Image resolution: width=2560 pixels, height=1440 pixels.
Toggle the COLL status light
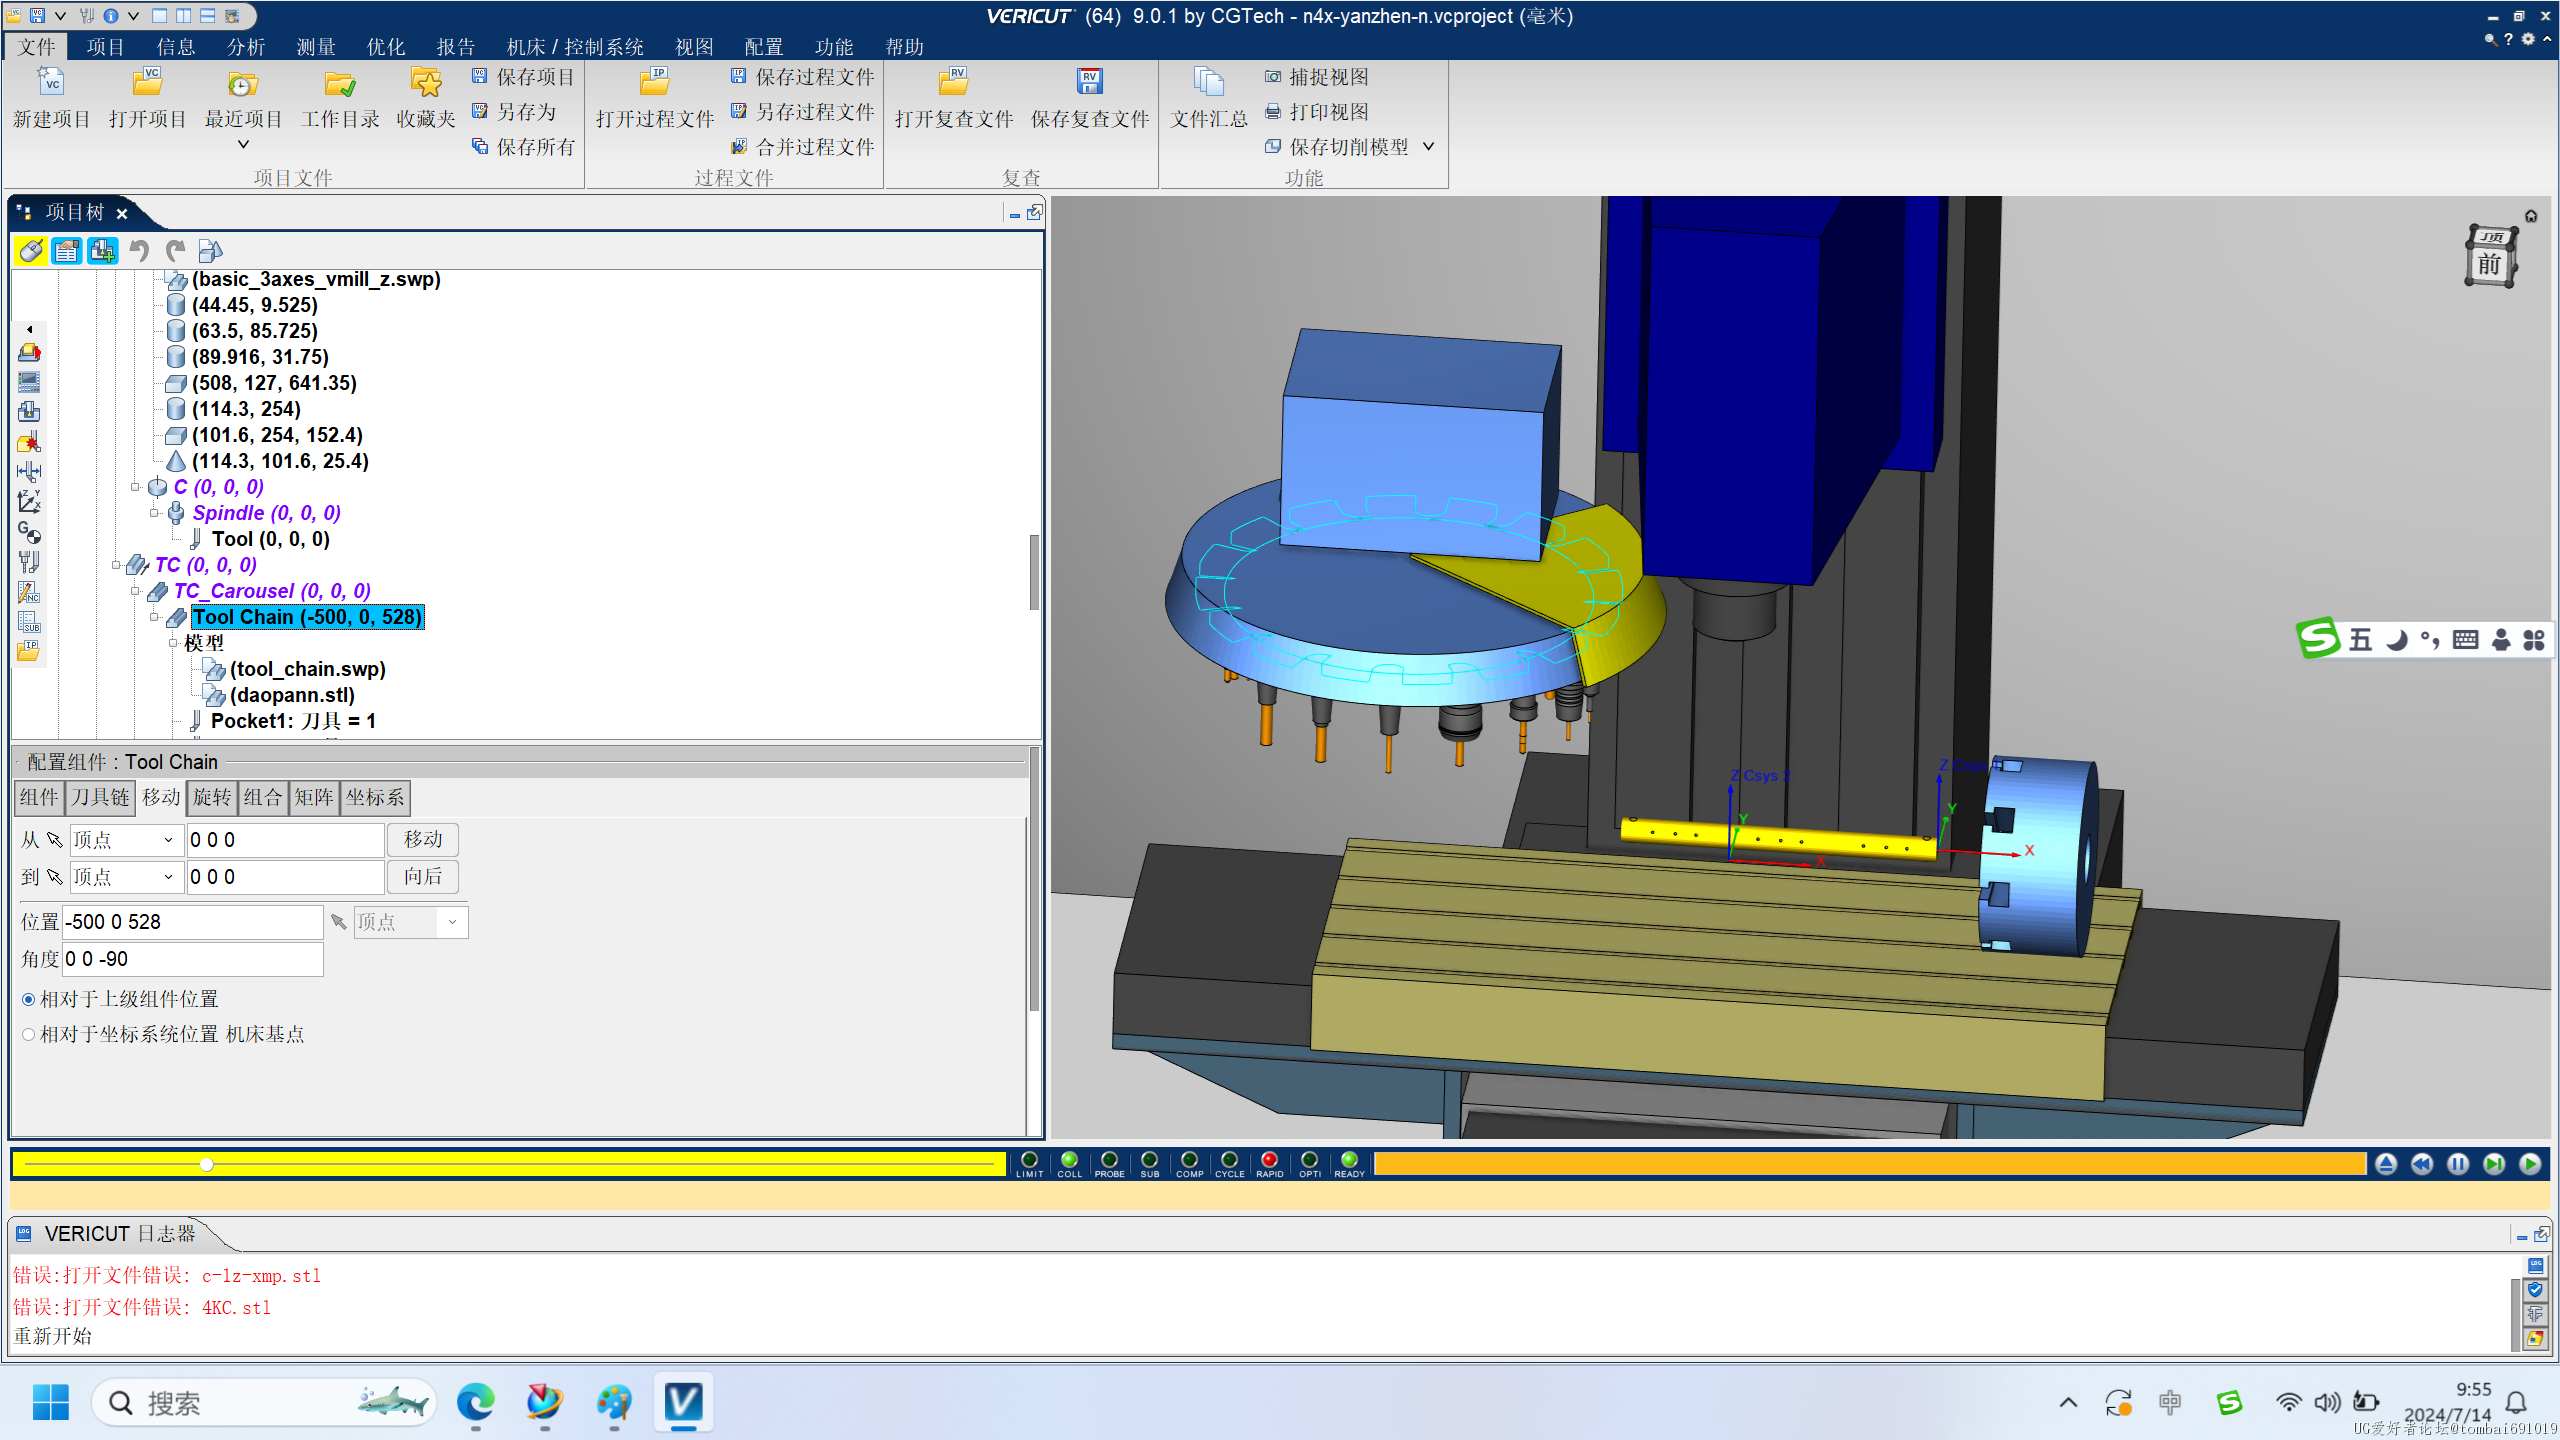[1069, 1160]
